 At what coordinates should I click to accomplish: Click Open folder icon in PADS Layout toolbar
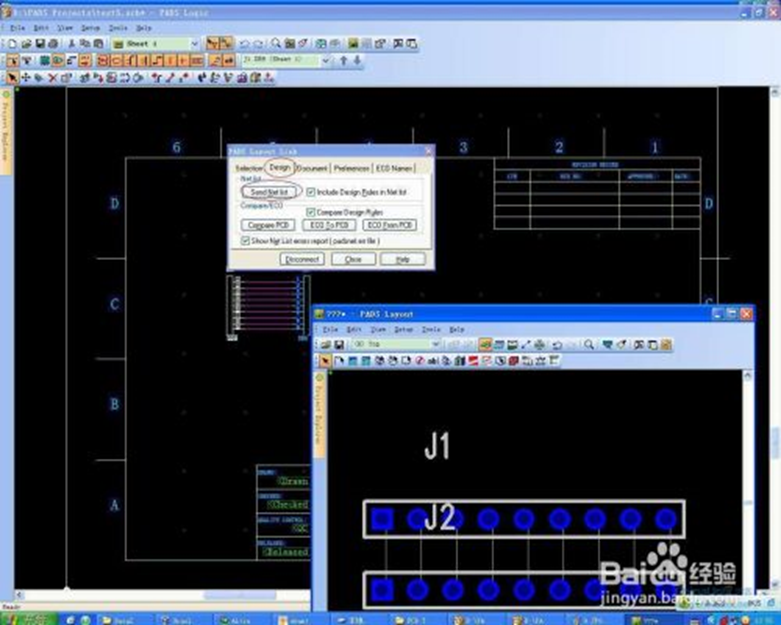pyautogui.click(x=326, y=344)
